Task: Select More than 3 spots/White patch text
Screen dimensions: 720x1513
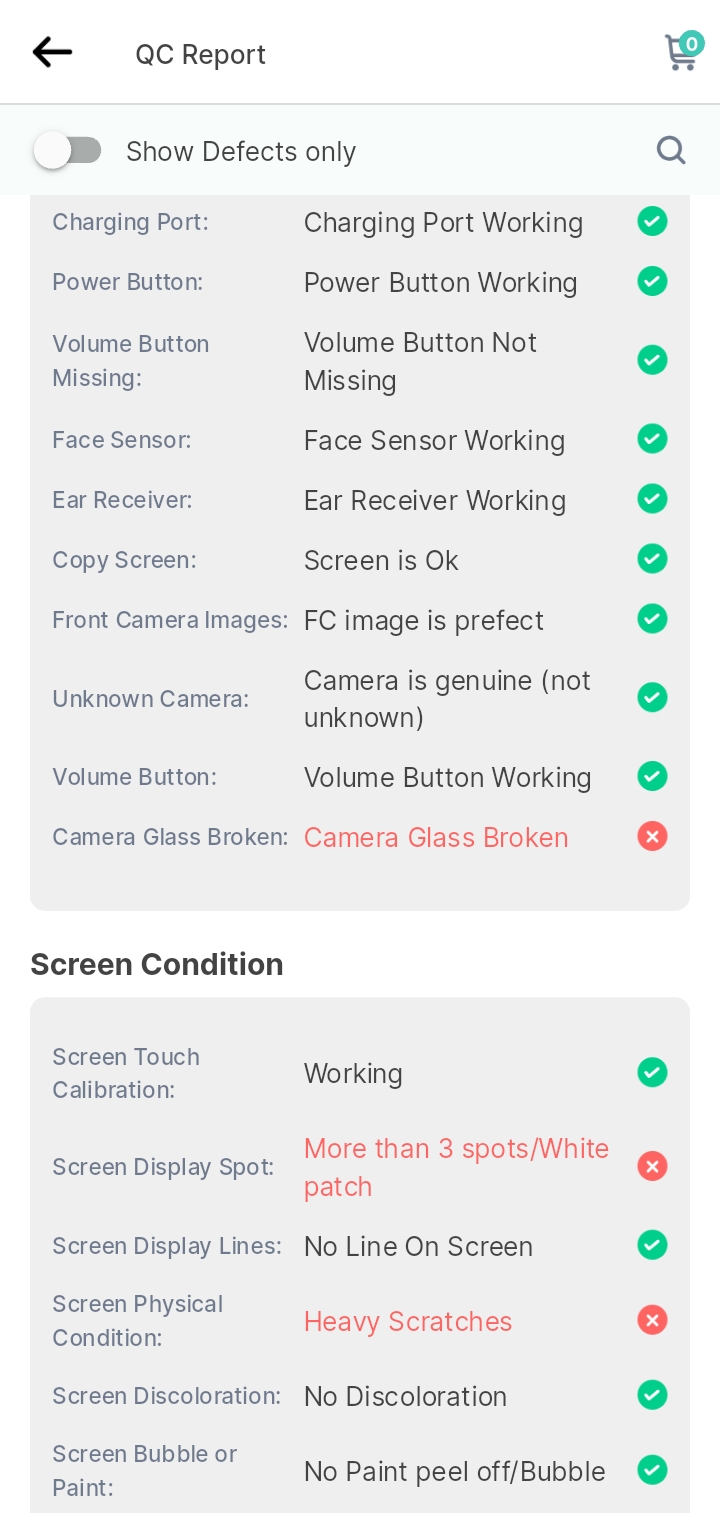Action: point(456,1167)
